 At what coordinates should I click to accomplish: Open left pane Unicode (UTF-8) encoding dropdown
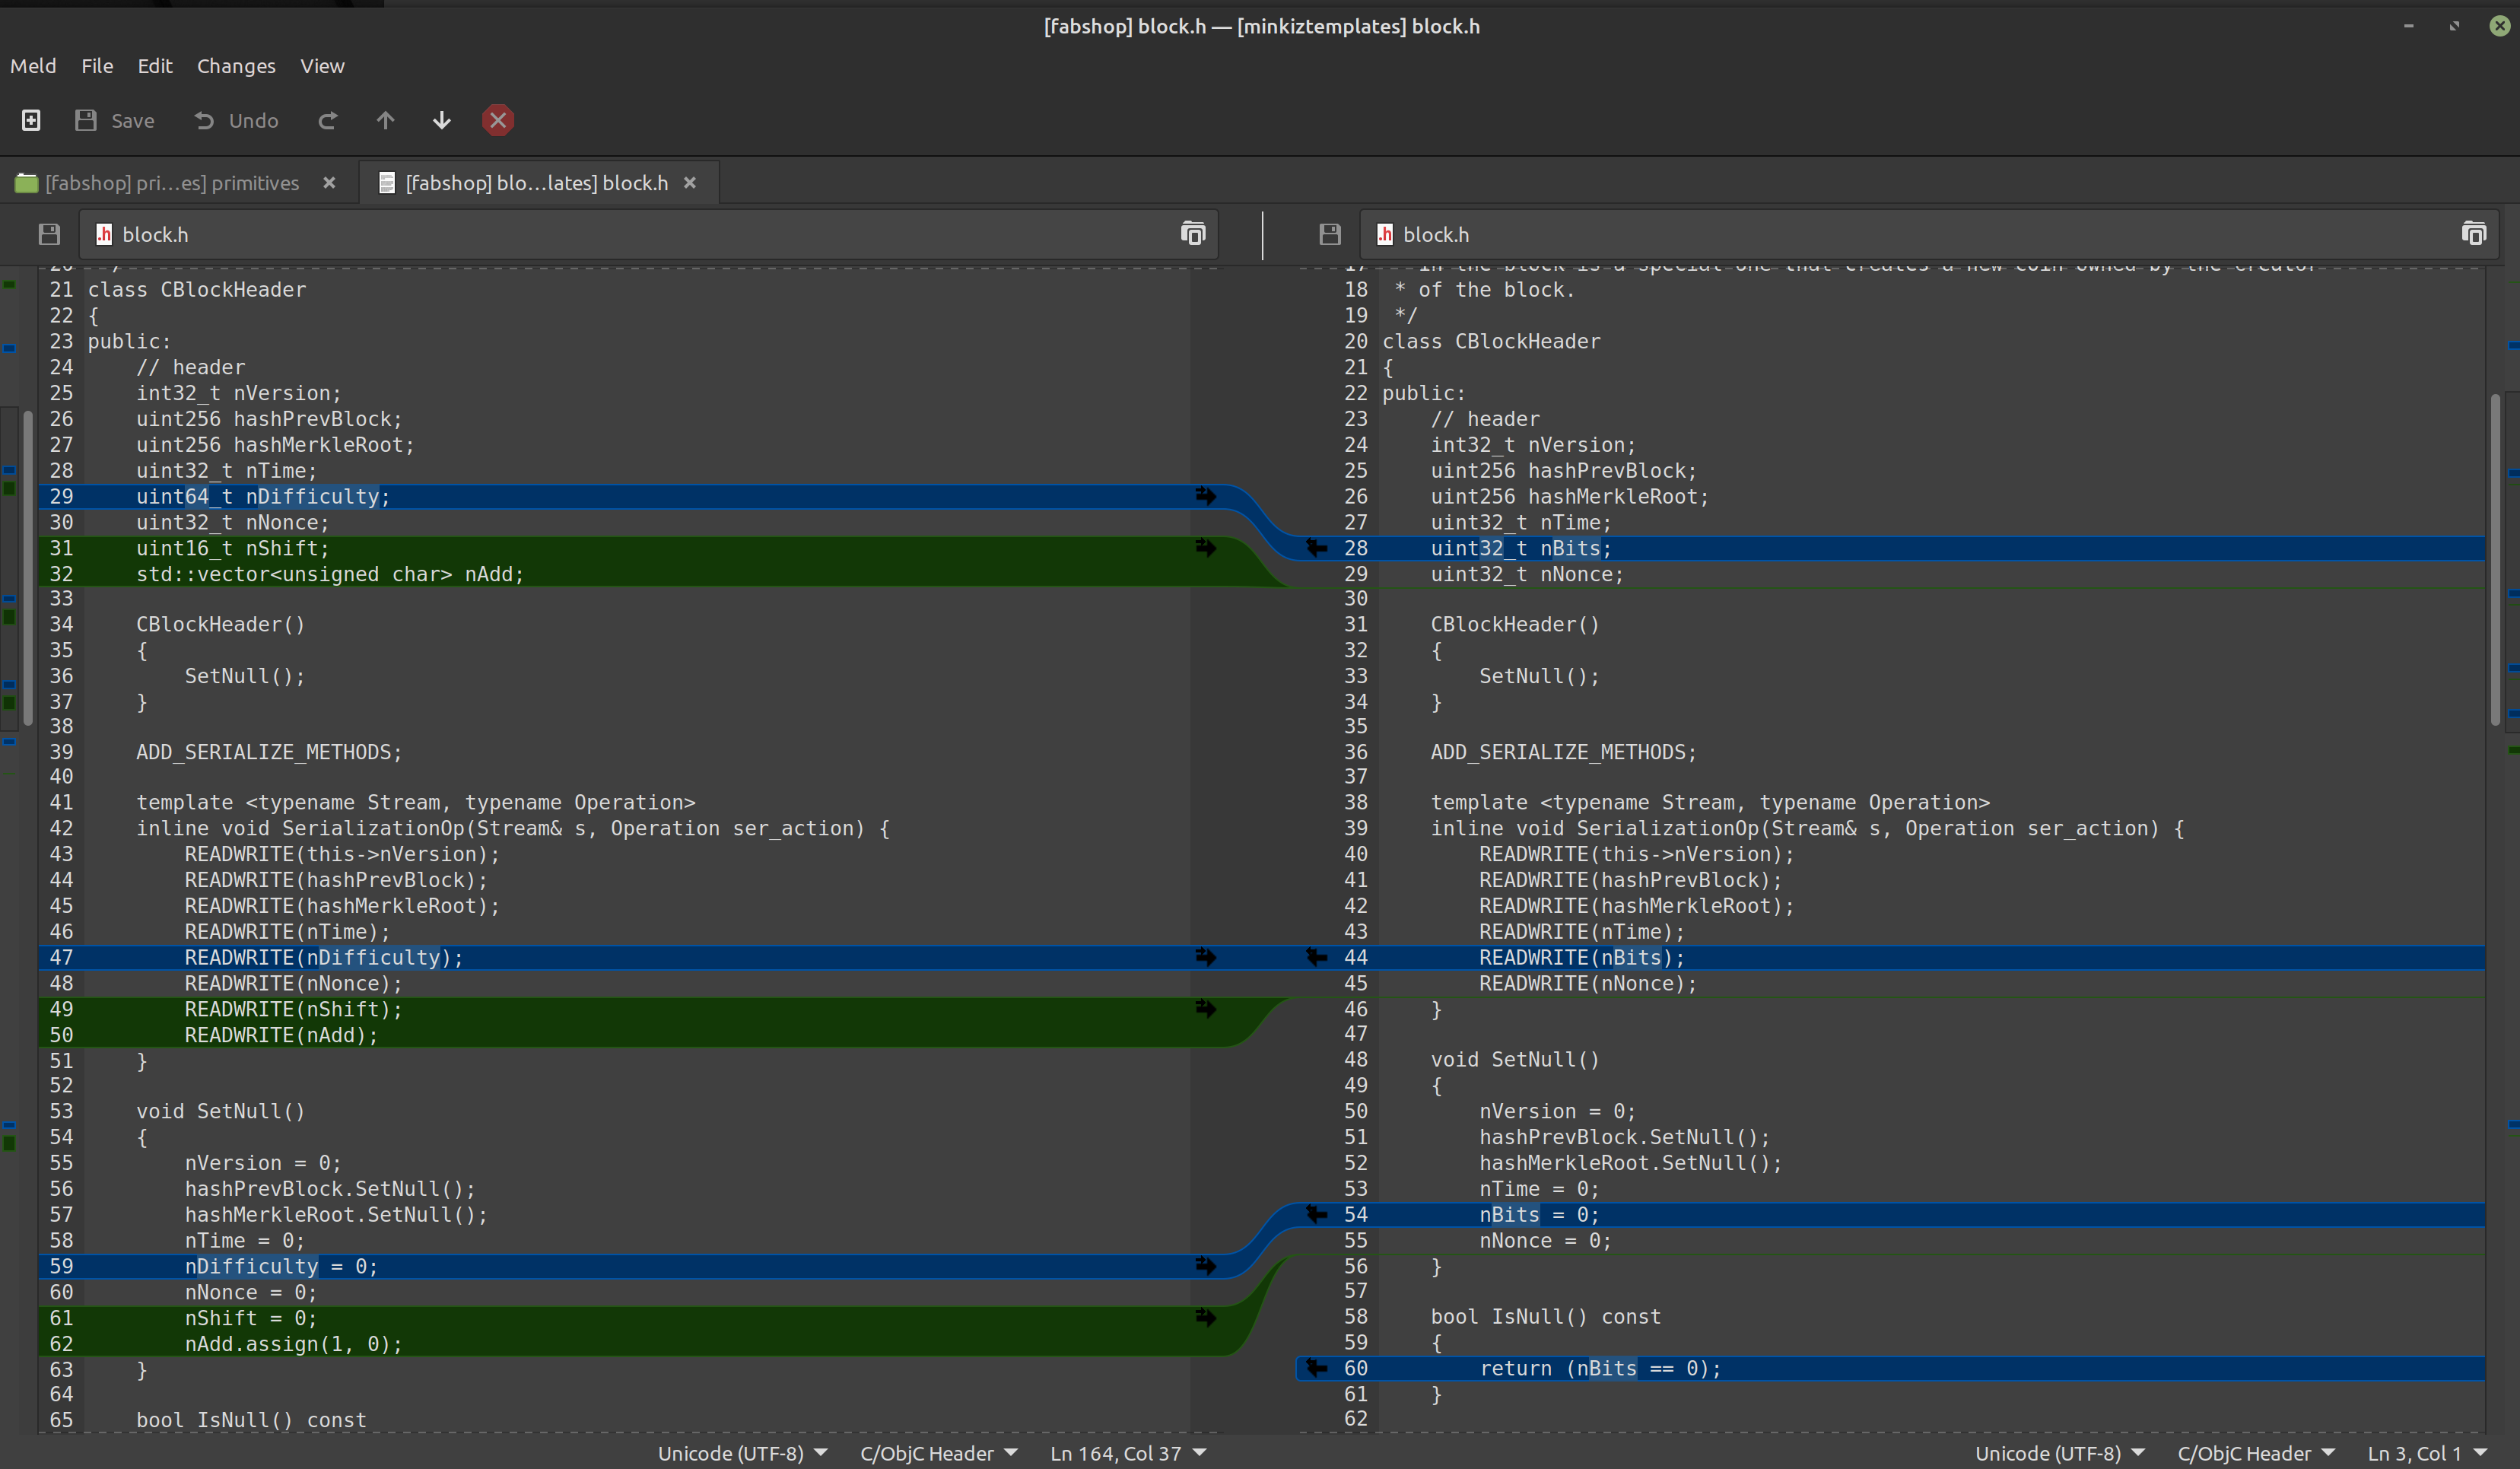[x=742, y=1453]
